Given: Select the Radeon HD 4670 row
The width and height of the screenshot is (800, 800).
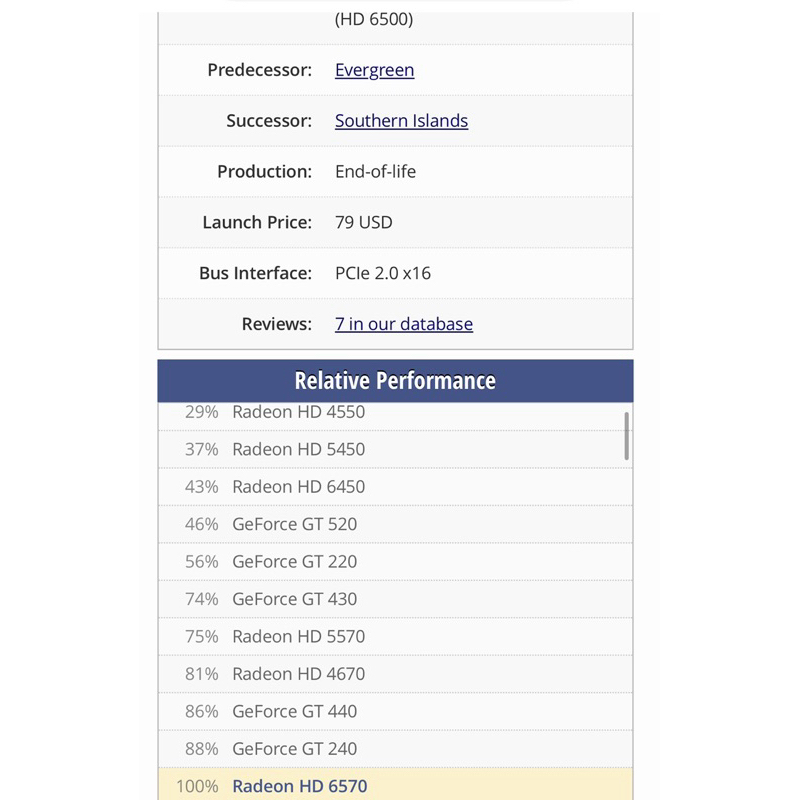Looking at the screenshot, I should point(298,674).
